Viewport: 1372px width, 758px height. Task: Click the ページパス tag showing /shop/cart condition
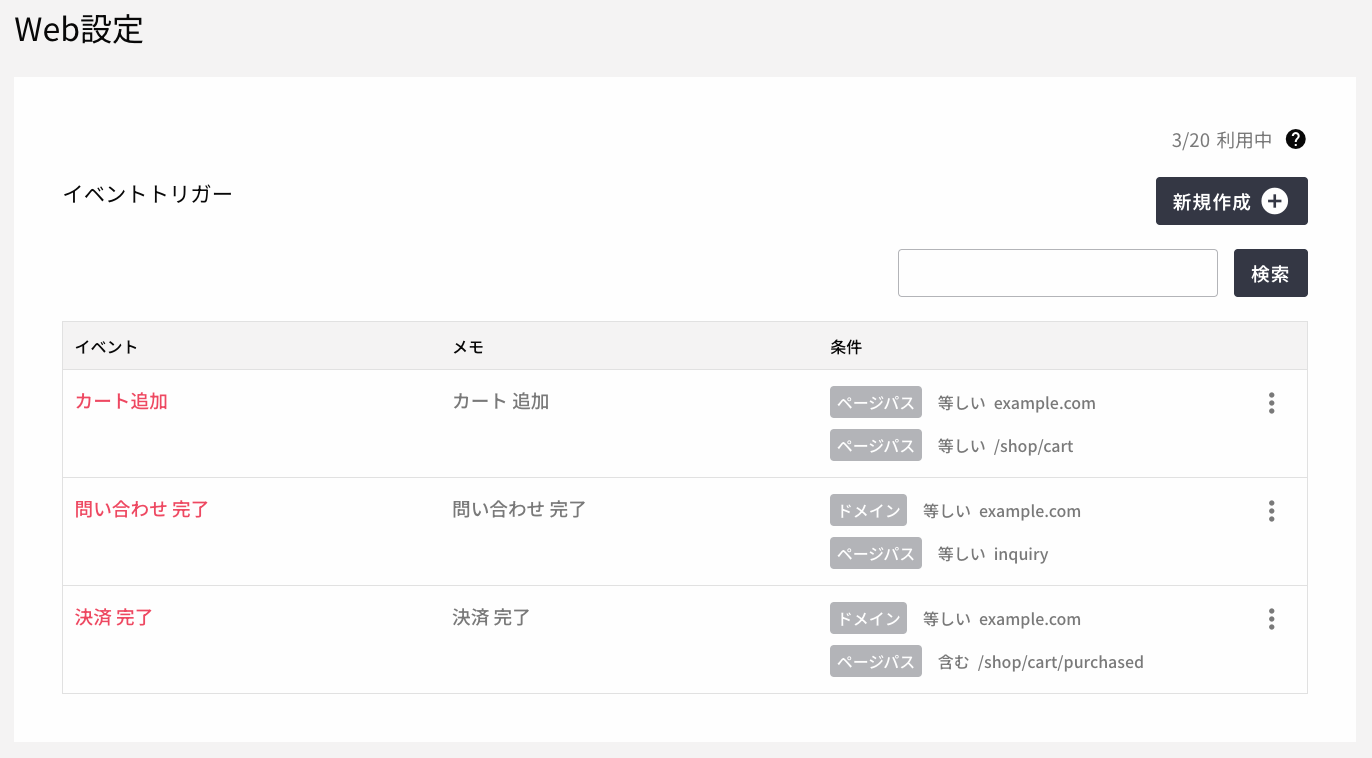pyautogui.click(x=875, y=445)
